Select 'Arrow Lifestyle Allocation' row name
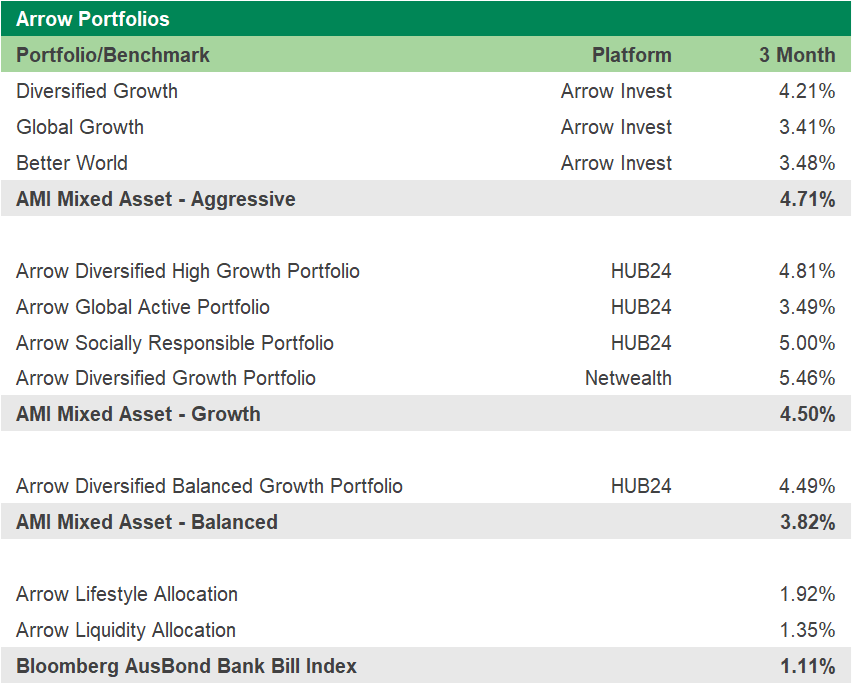 pyautogui.click(x=127, y=594)
